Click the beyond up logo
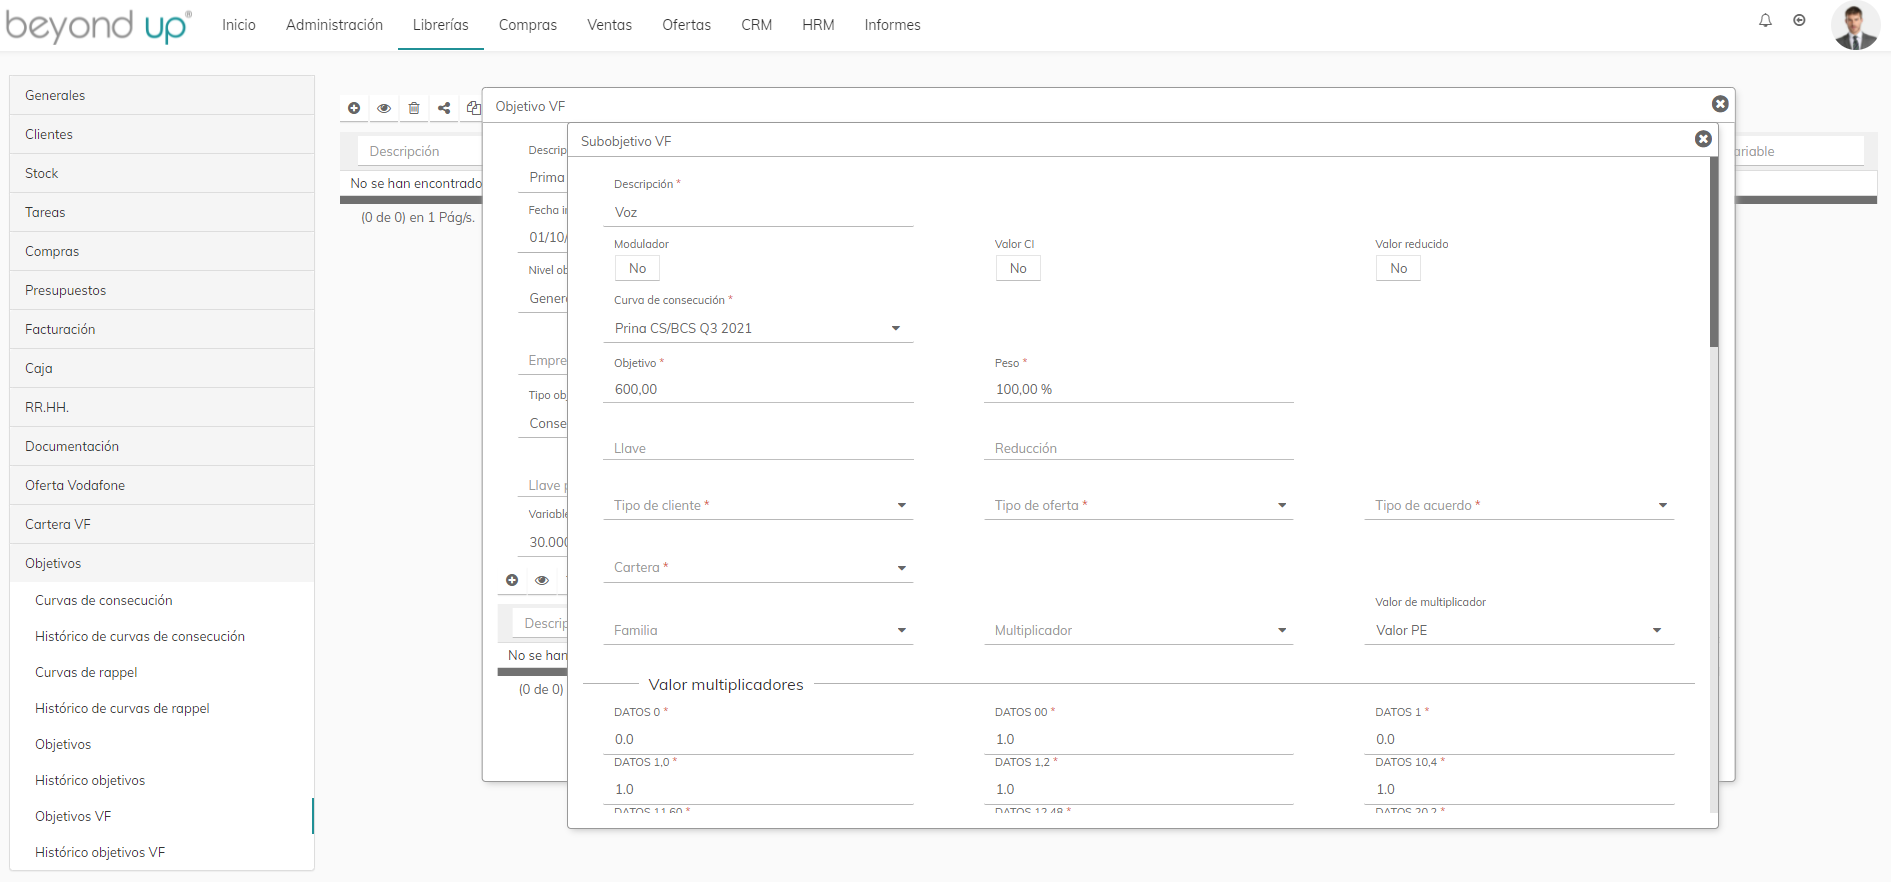Screen dimensions: 1891x882 tap(98, 25)
